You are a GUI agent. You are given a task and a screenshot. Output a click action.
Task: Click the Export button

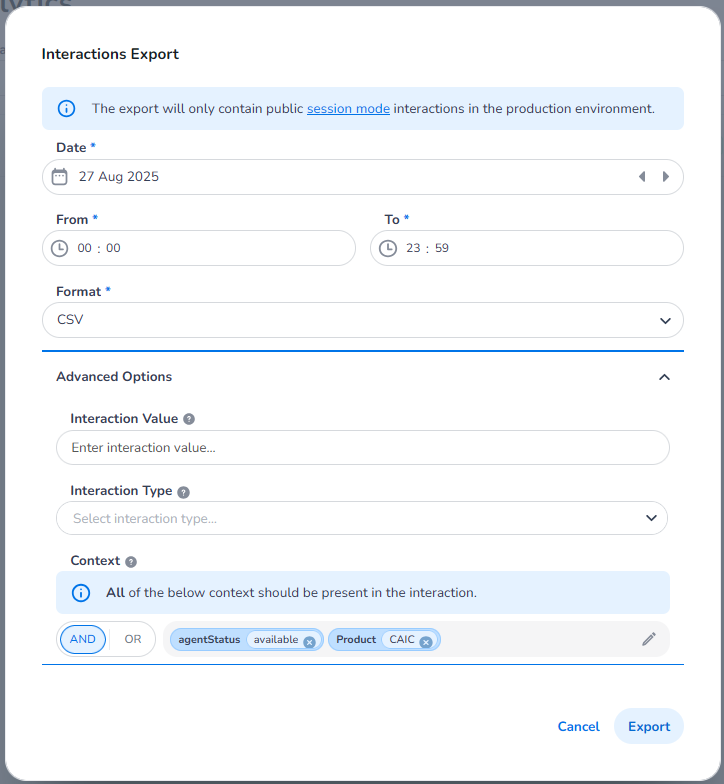[x=649, y=727]
